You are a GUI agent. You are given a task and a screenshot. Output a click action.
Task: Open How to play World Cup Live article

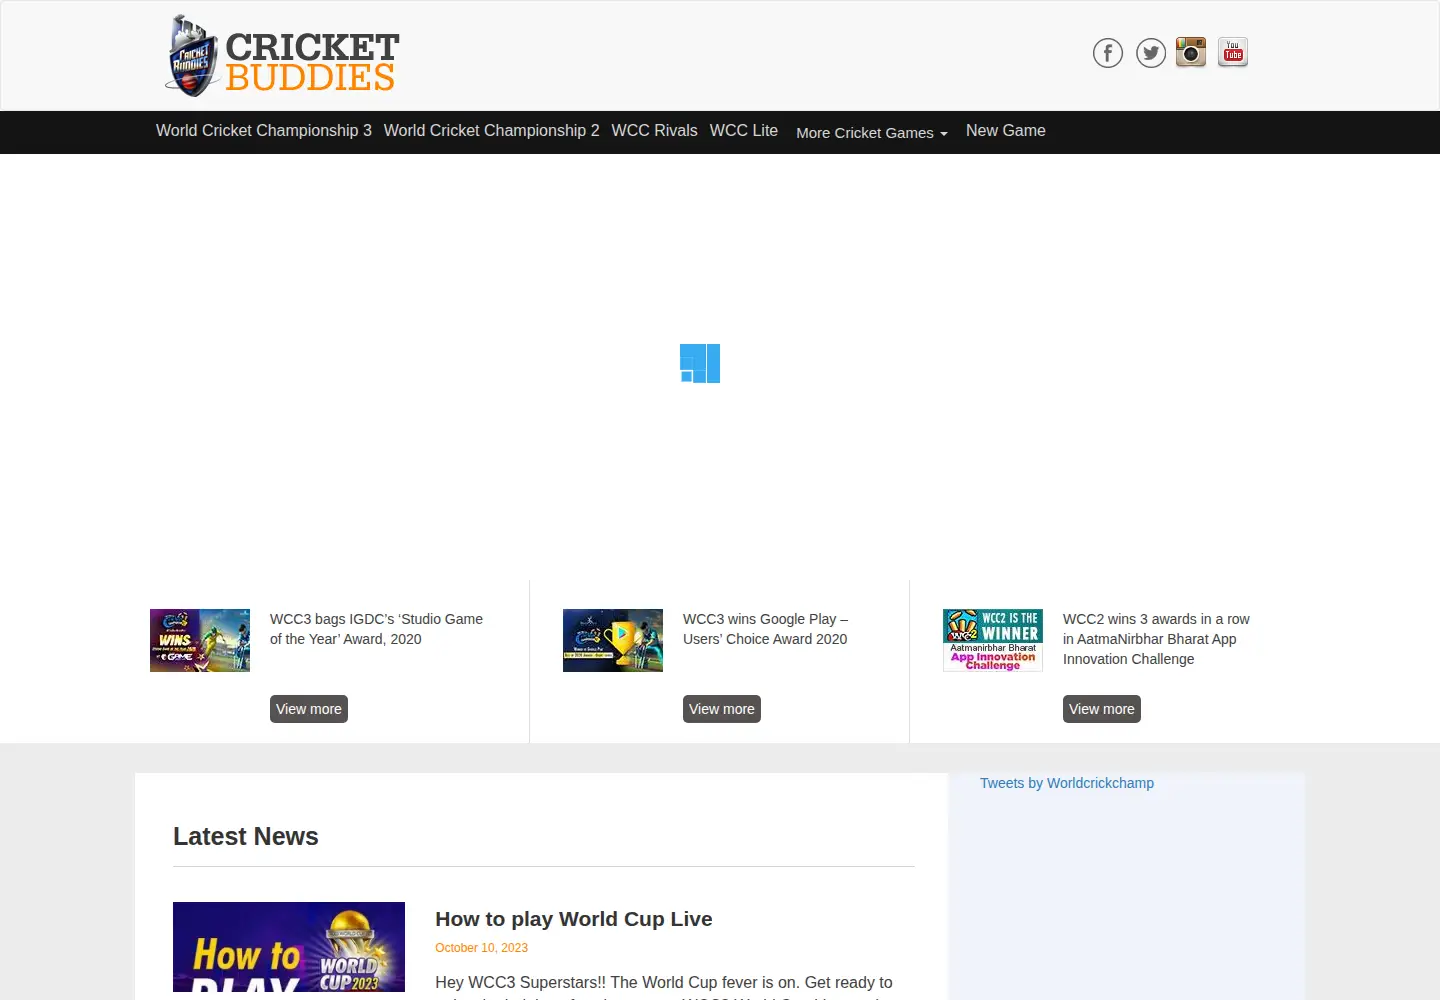[574, 919]
